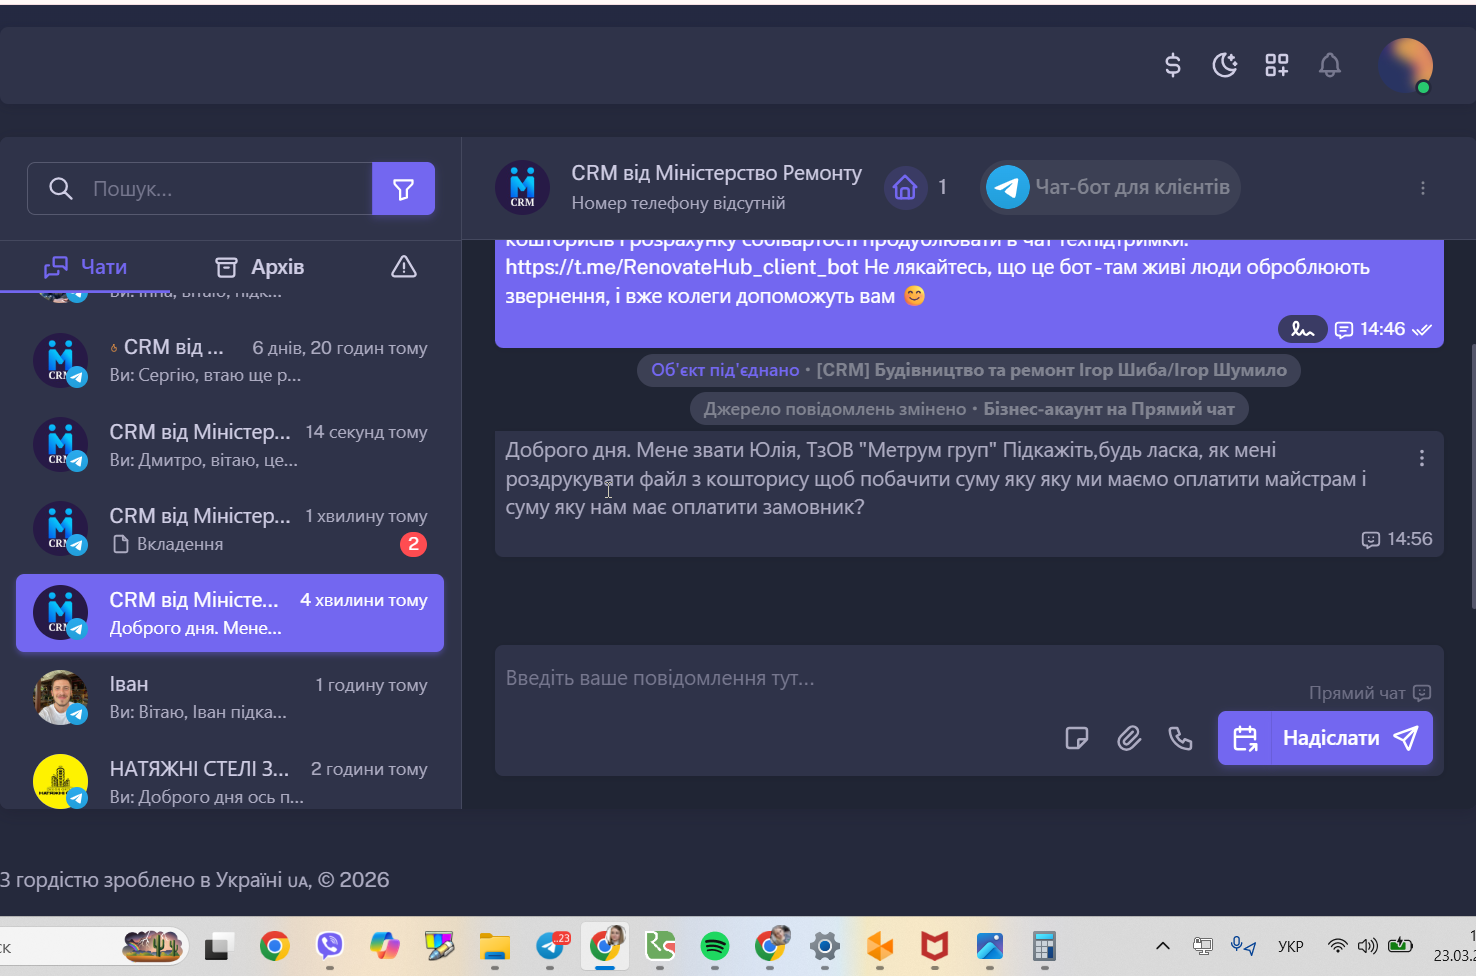Open chat from 14 секунд тому
Image resolution: width=1476 pixels, height=976 pixels.
(x=230, y=445)
